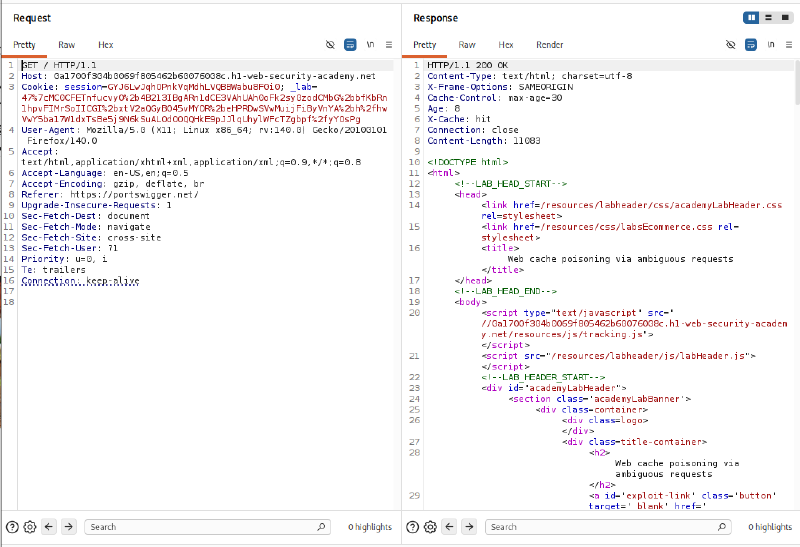Focus the Request search field

pyautogui.click(x=207, y=527)
